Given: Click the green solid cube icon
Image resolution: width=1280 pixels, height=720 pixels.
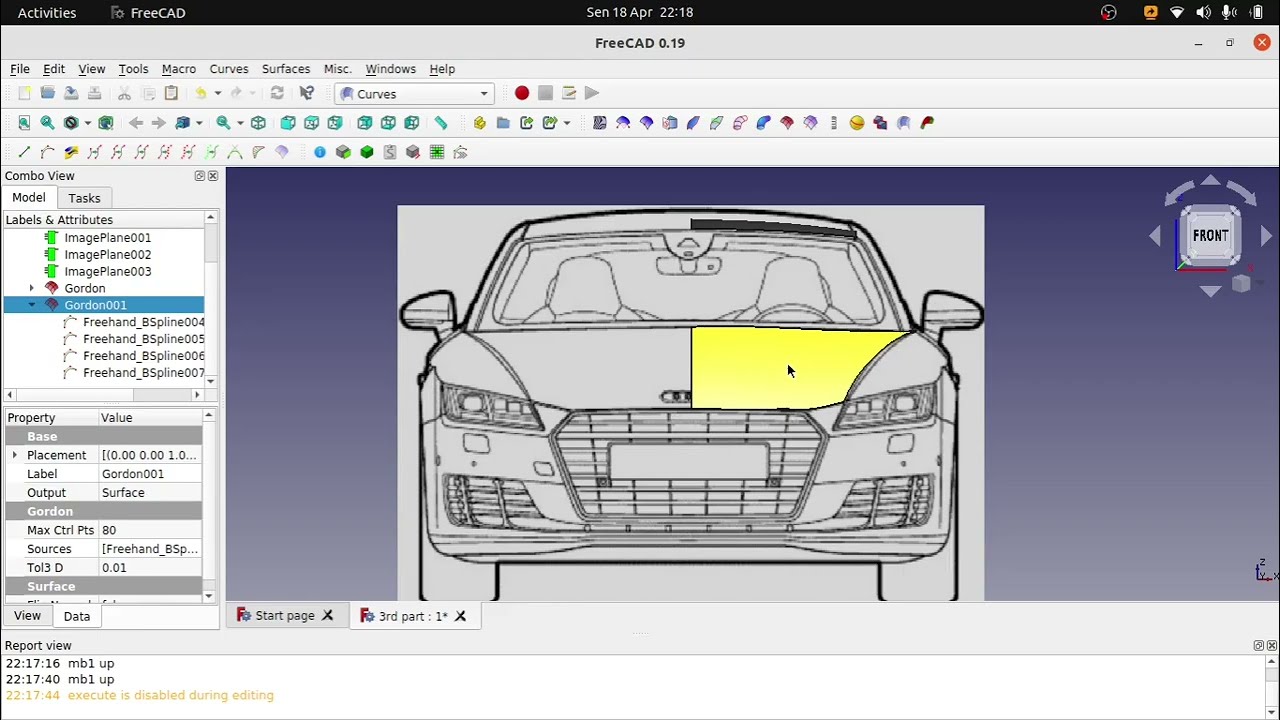Looking at the screenshot, I should (367, 152).
